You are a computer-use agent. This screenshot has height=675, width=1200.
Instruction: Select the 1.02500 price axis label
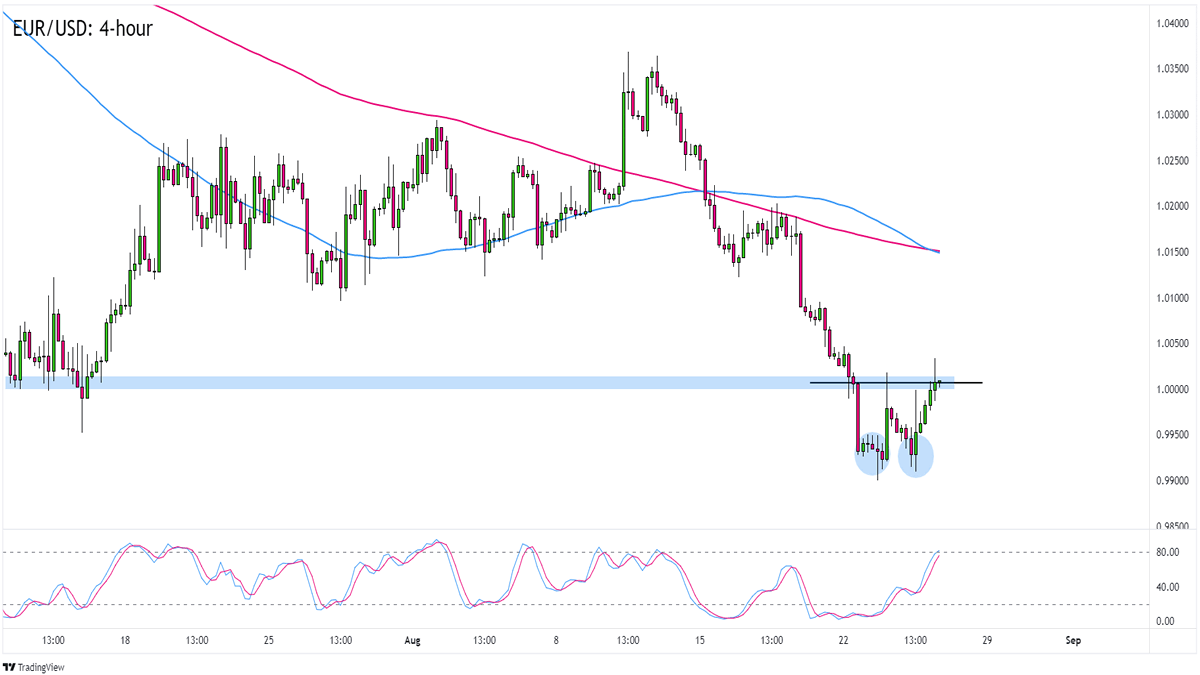pyautogui.click(x=1172, y=160)
